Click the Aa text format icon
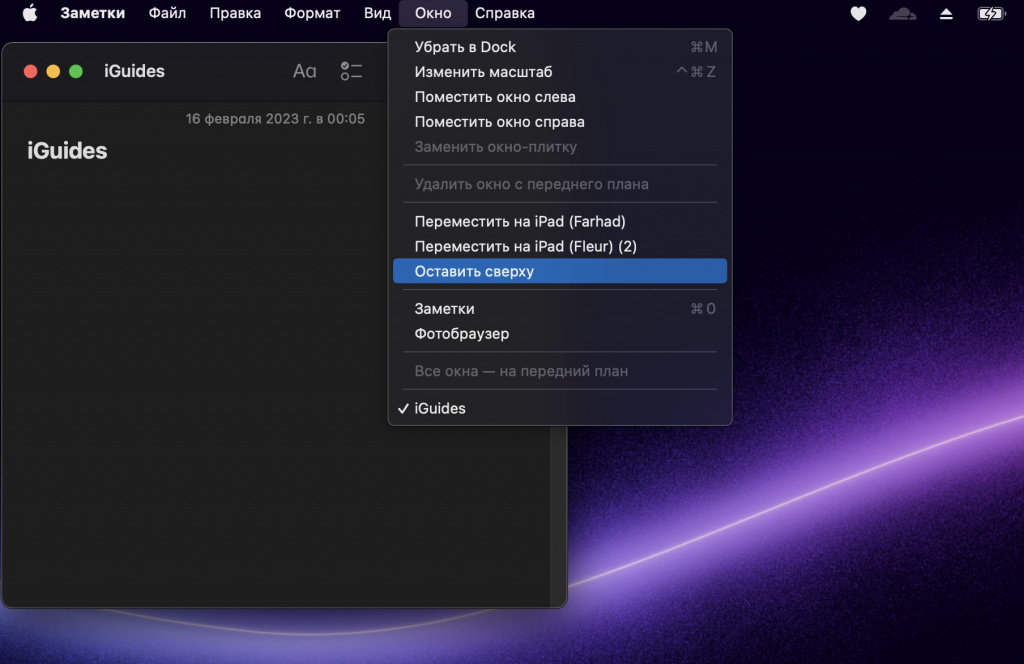Image resolution: width=1024 pixels, height=664 pixels. [x=304, y=71]
